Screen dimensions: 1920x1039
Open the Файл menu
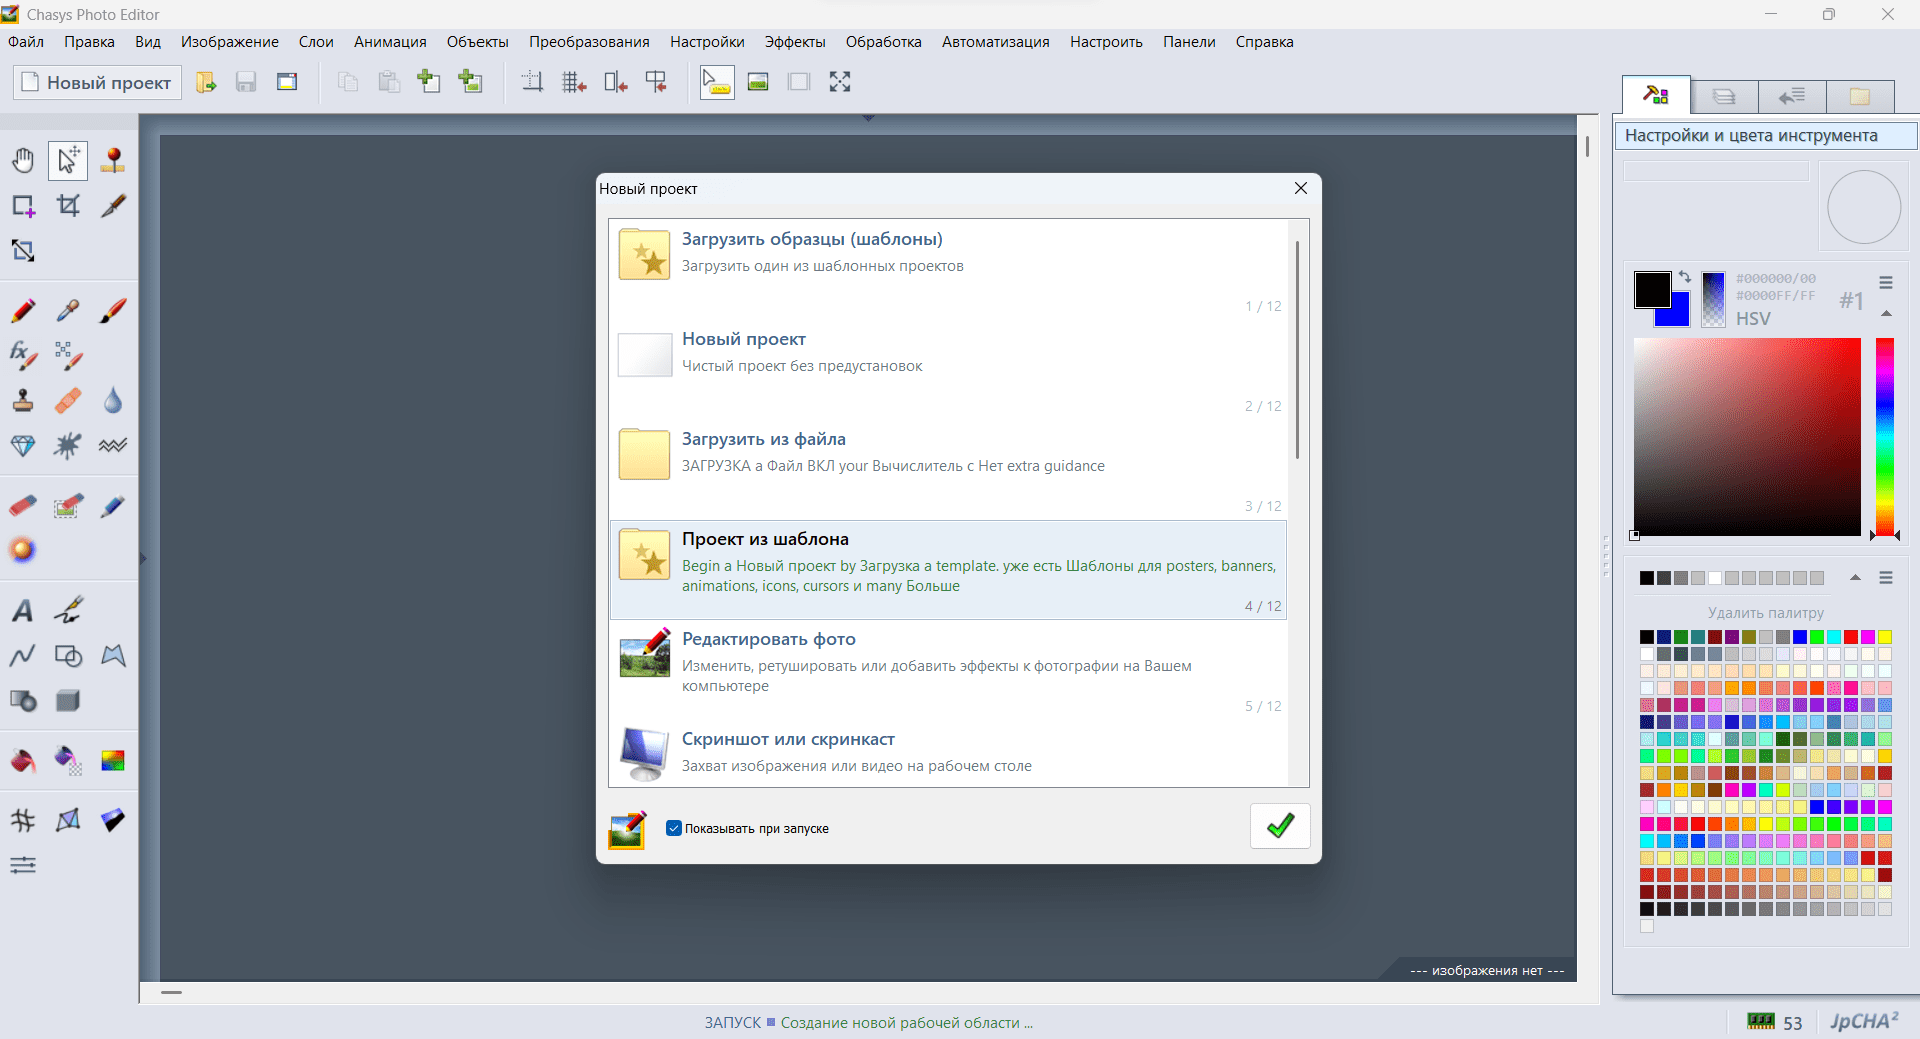pos(26,42)
